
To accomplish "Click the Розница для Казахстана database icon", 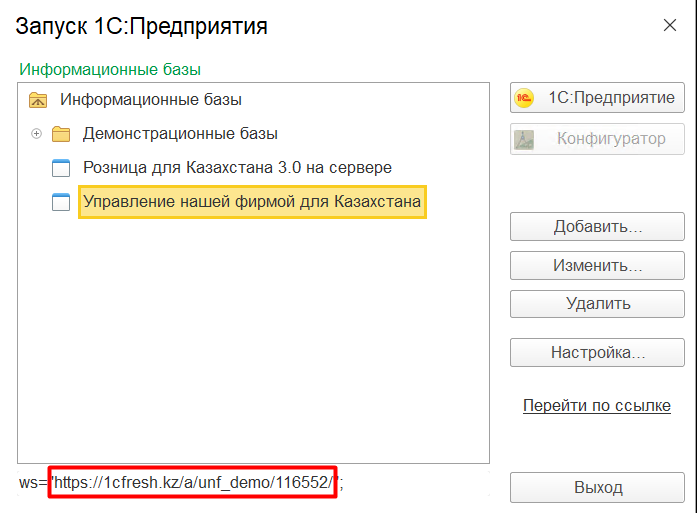I will click(x=61, y=168).
